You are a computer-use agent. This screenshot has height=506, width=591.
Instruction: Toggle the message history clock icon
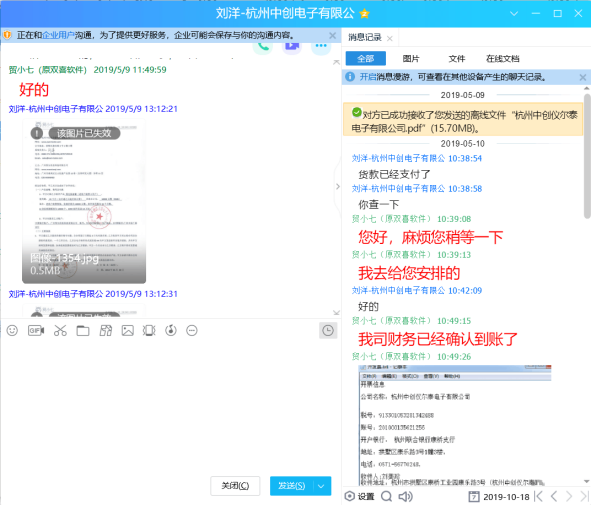[328, 331]
